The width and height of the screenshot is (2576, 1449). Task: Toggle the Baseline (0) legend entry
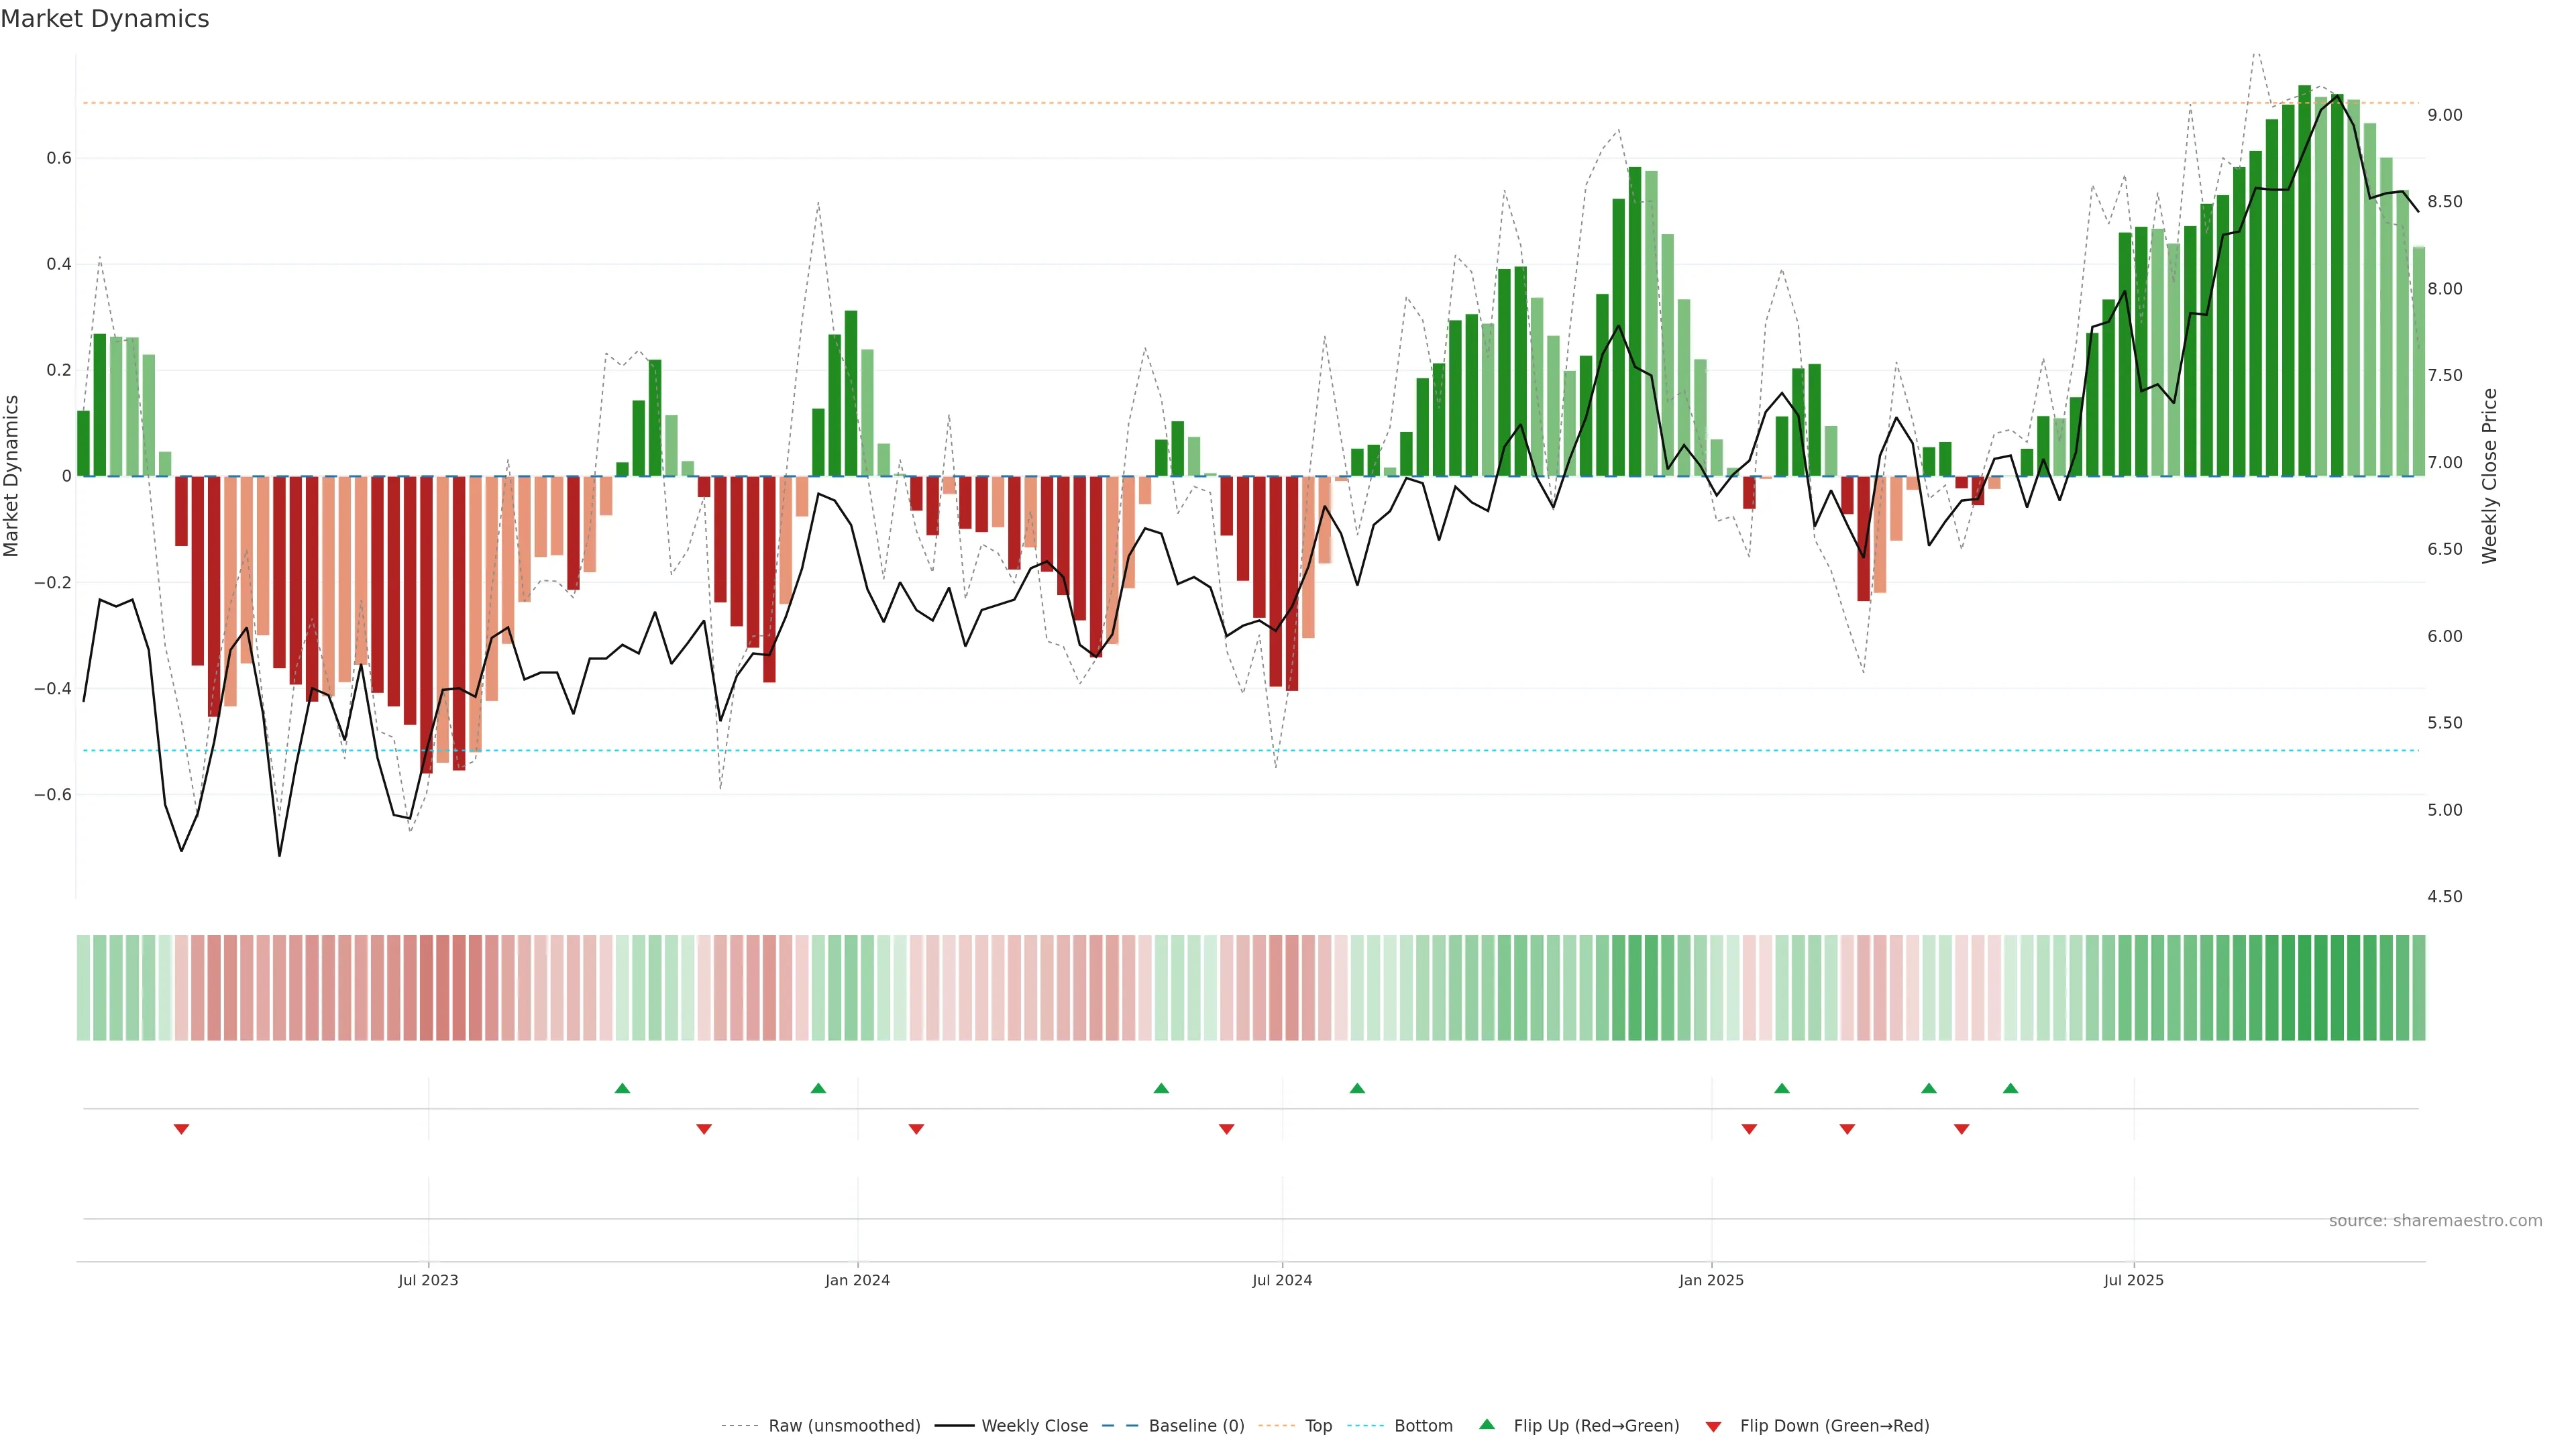tap(1196, 1426)
